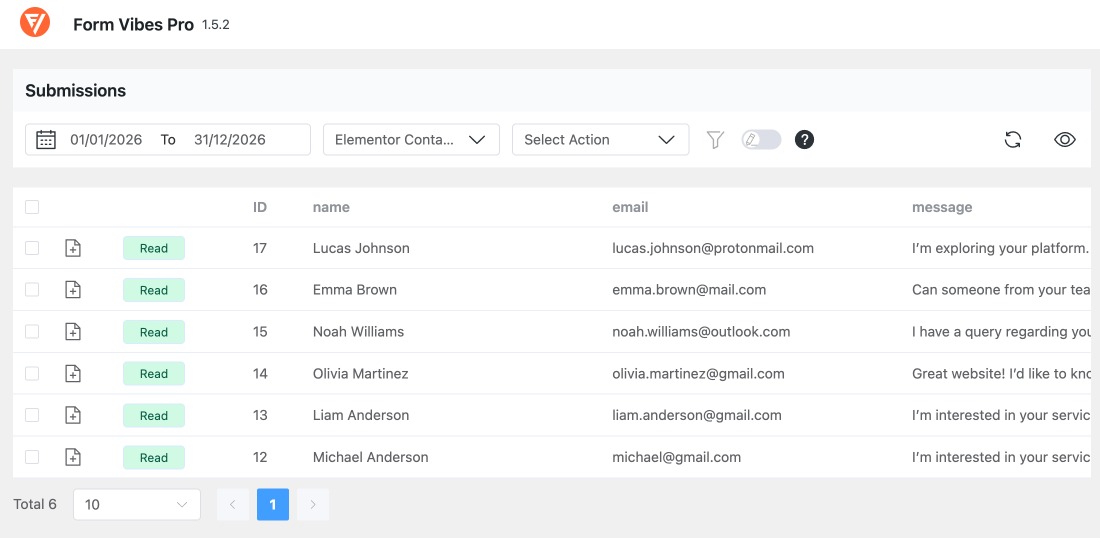
Task: Click the name Olivia Martinez
Action: 361,374
